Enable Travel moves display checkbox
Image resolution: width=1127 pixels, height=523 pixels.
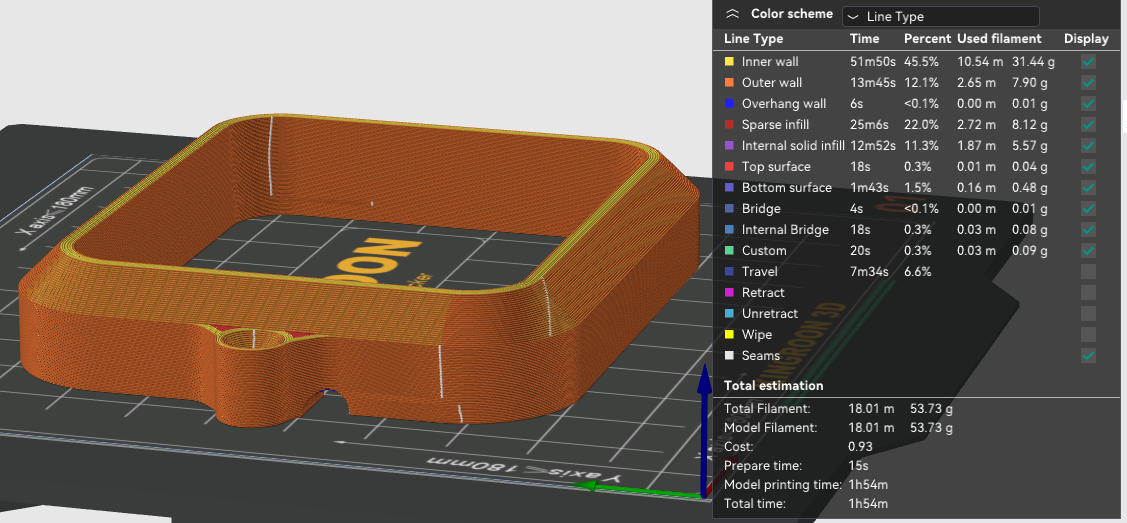(x=1088, y=272)
